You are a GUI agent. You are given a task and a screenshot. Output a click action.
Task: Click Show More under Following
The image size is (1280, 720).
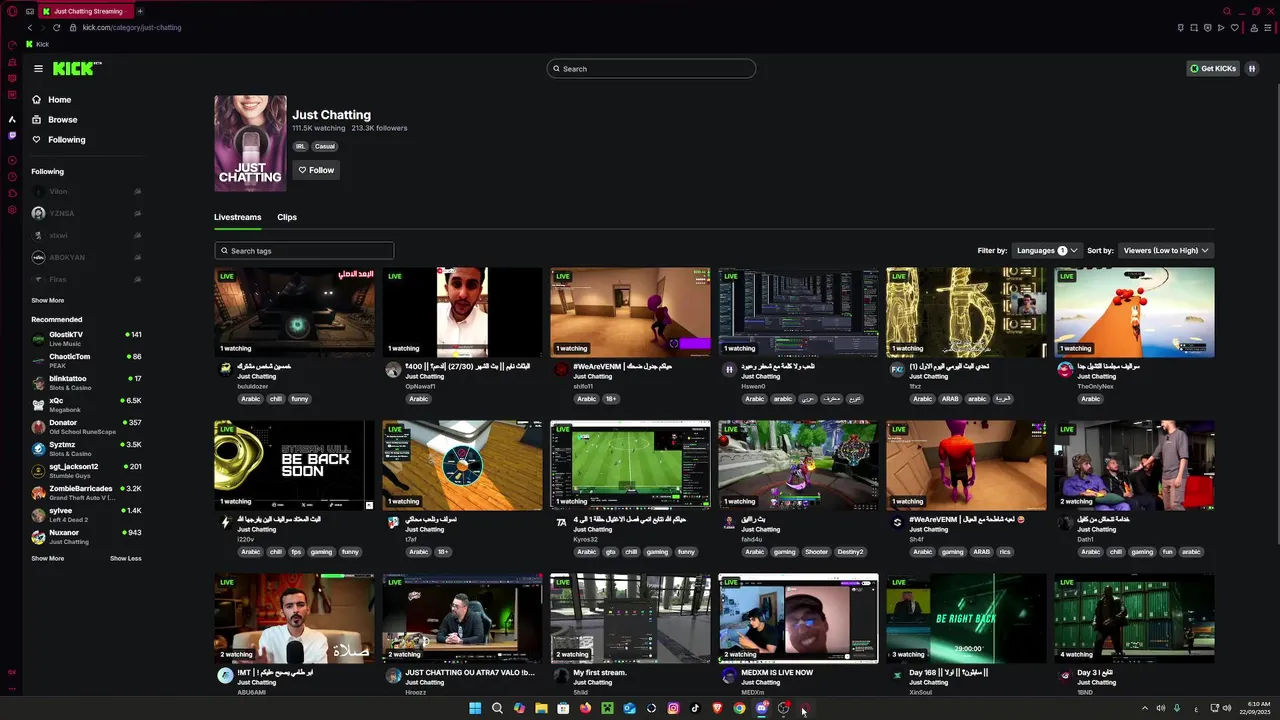(x=47, y=300)
